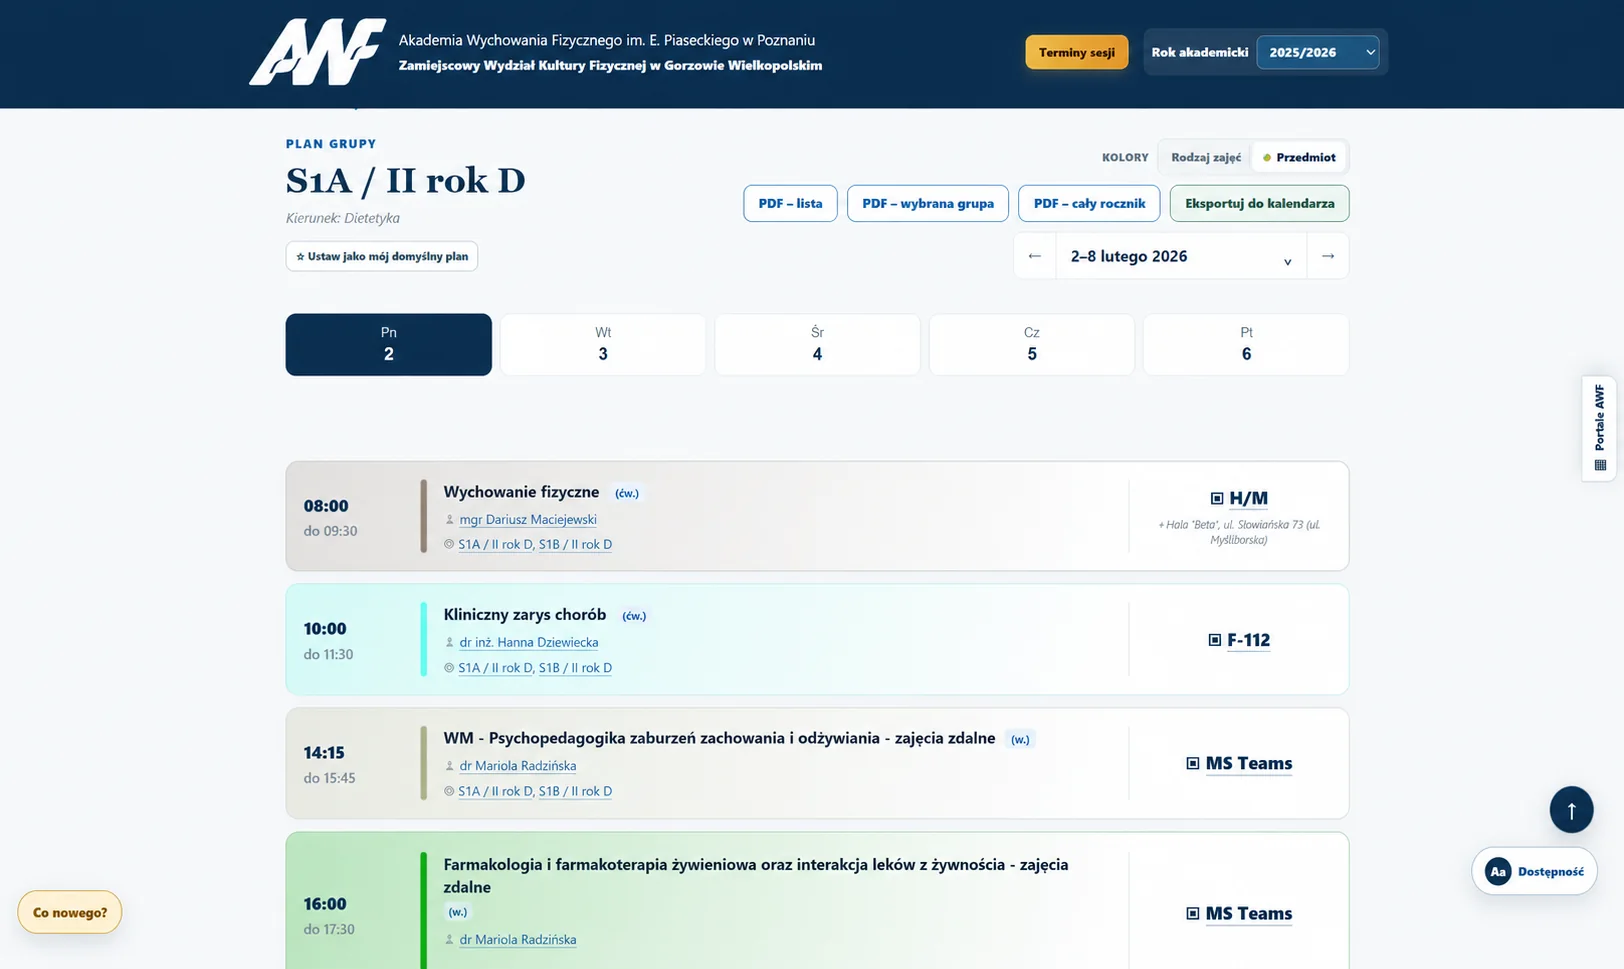Viewport: 1624px width, 969px height.
Task: Open dr inż. Hanna Dziewiecka link
Action: 529,643
